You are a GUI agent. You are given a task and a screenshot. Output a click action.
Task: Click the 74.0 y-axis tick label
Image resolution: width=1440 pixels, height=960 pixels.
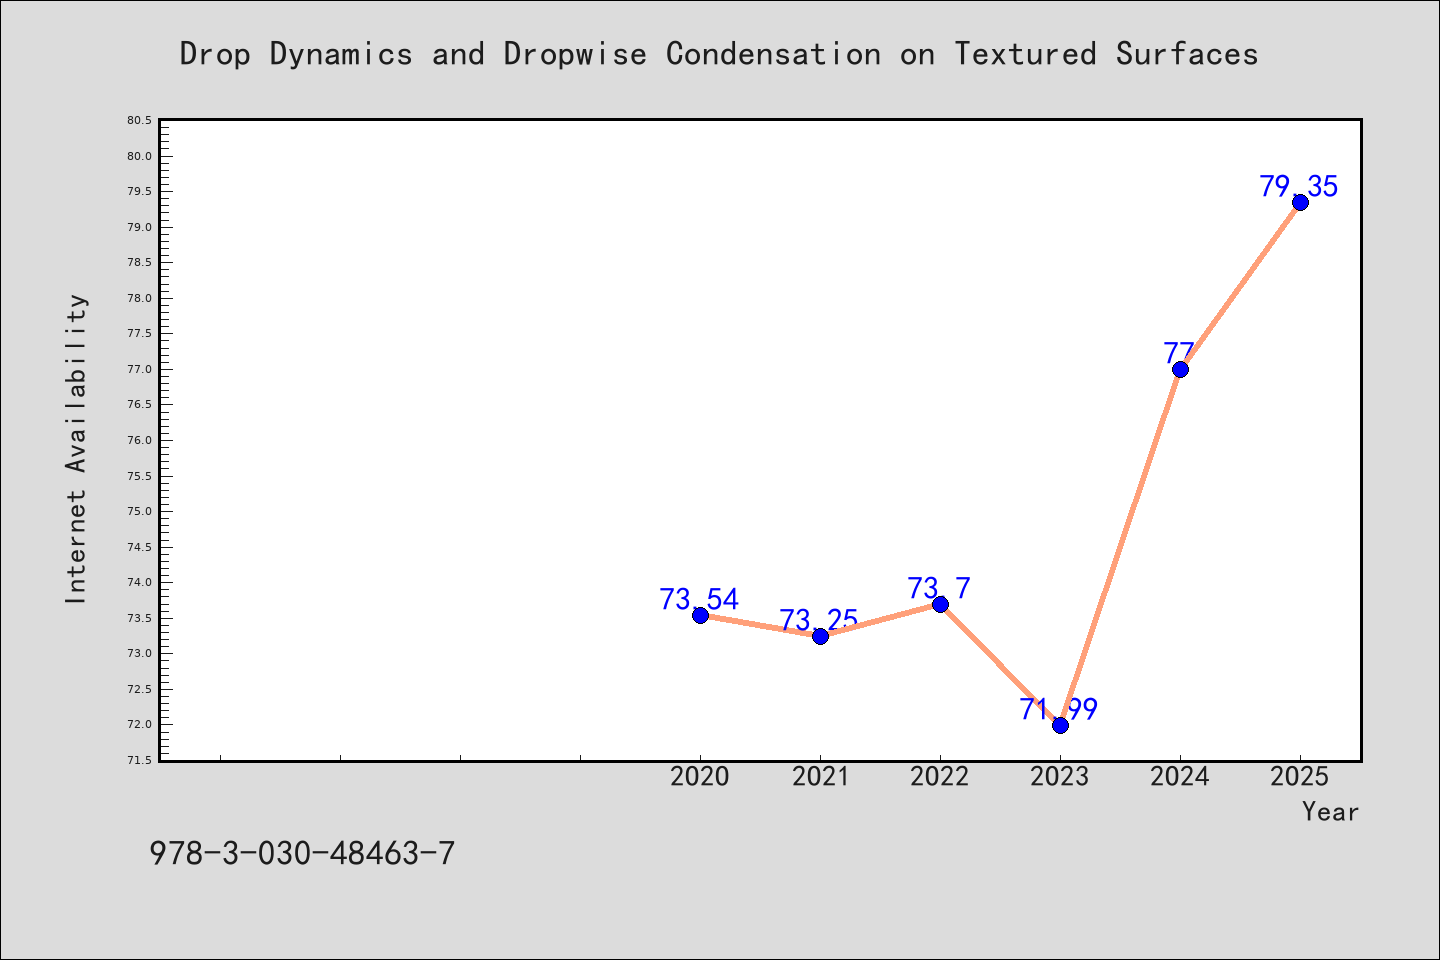[x=139, y=582]
